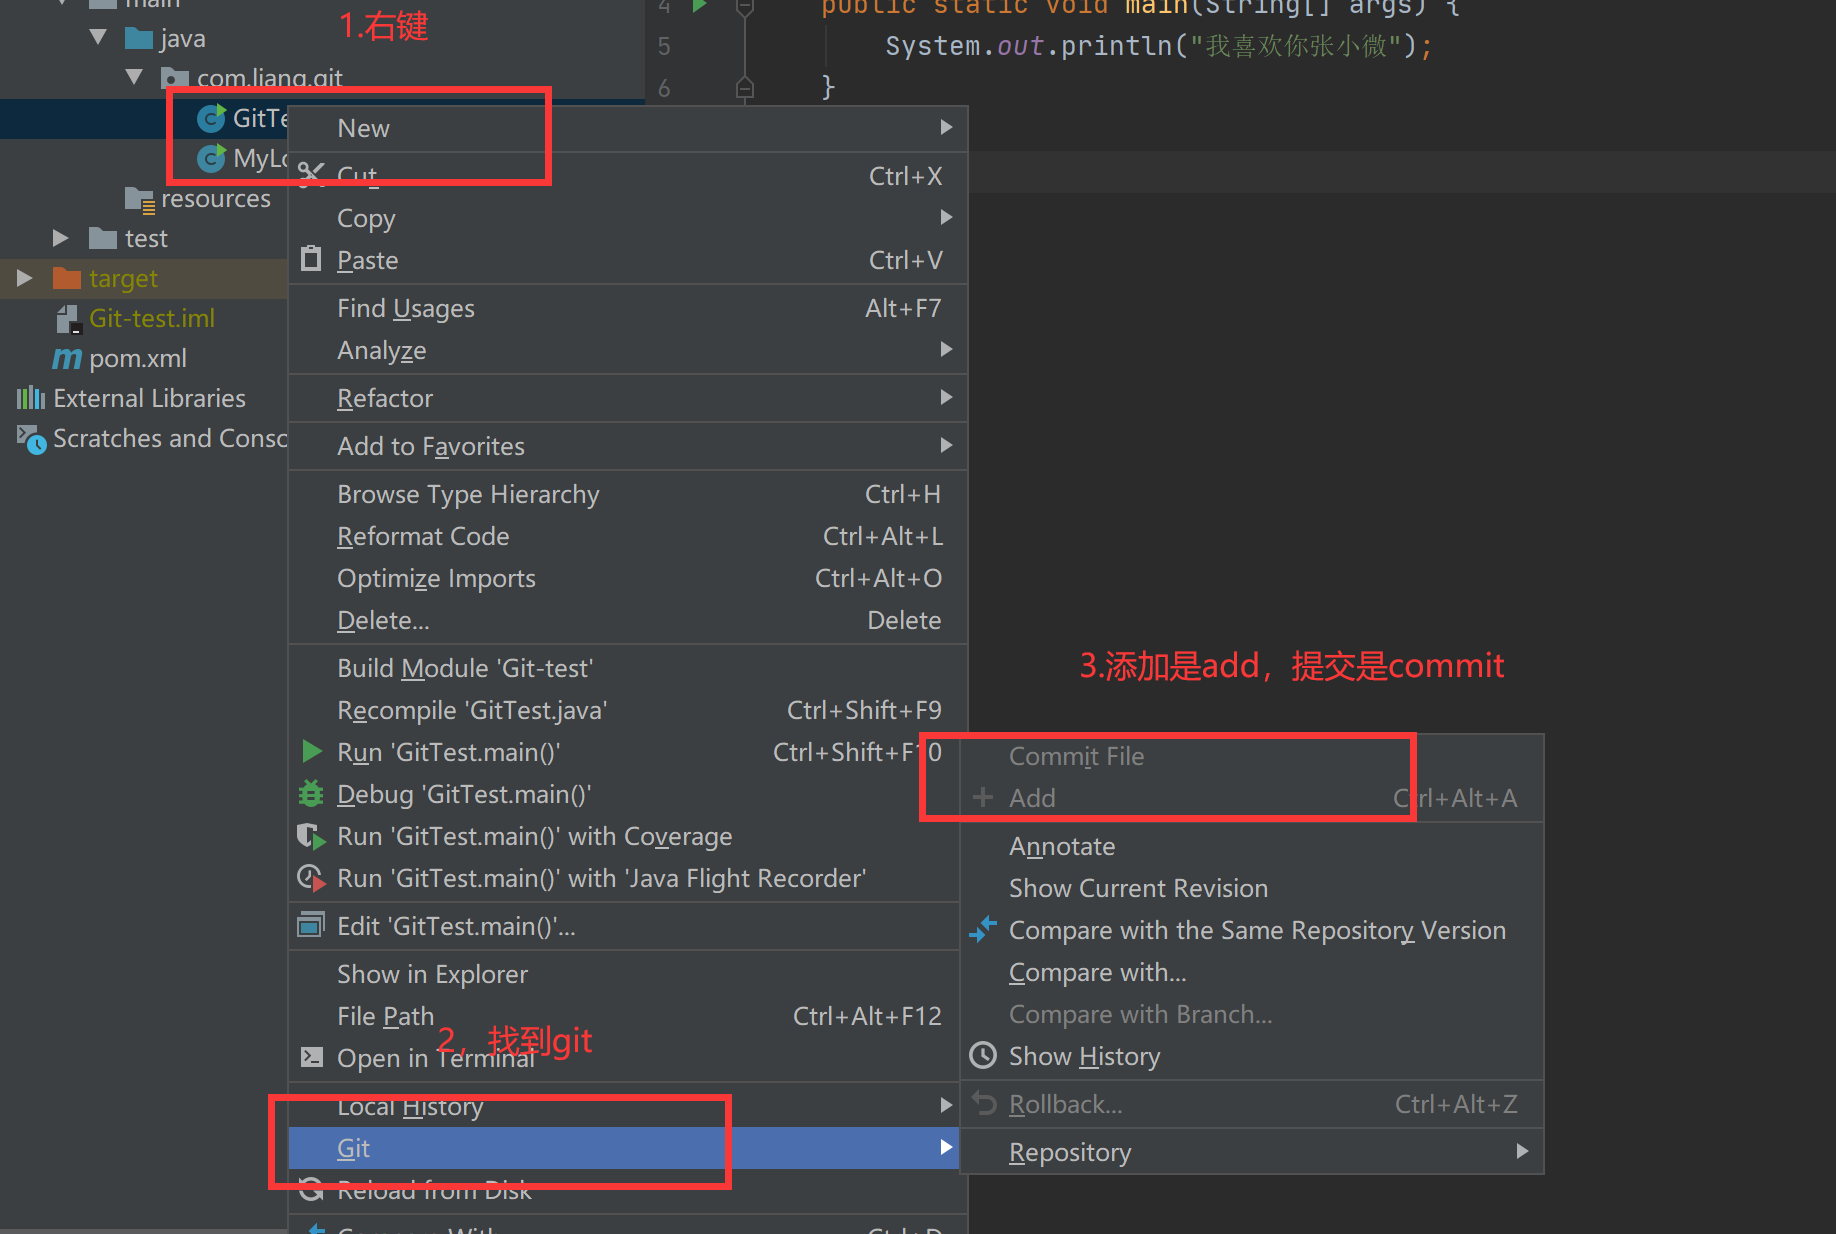Click the Java Flight Recorder run icon
This screenshot has width=1836, height=1234.
[311, 878]
